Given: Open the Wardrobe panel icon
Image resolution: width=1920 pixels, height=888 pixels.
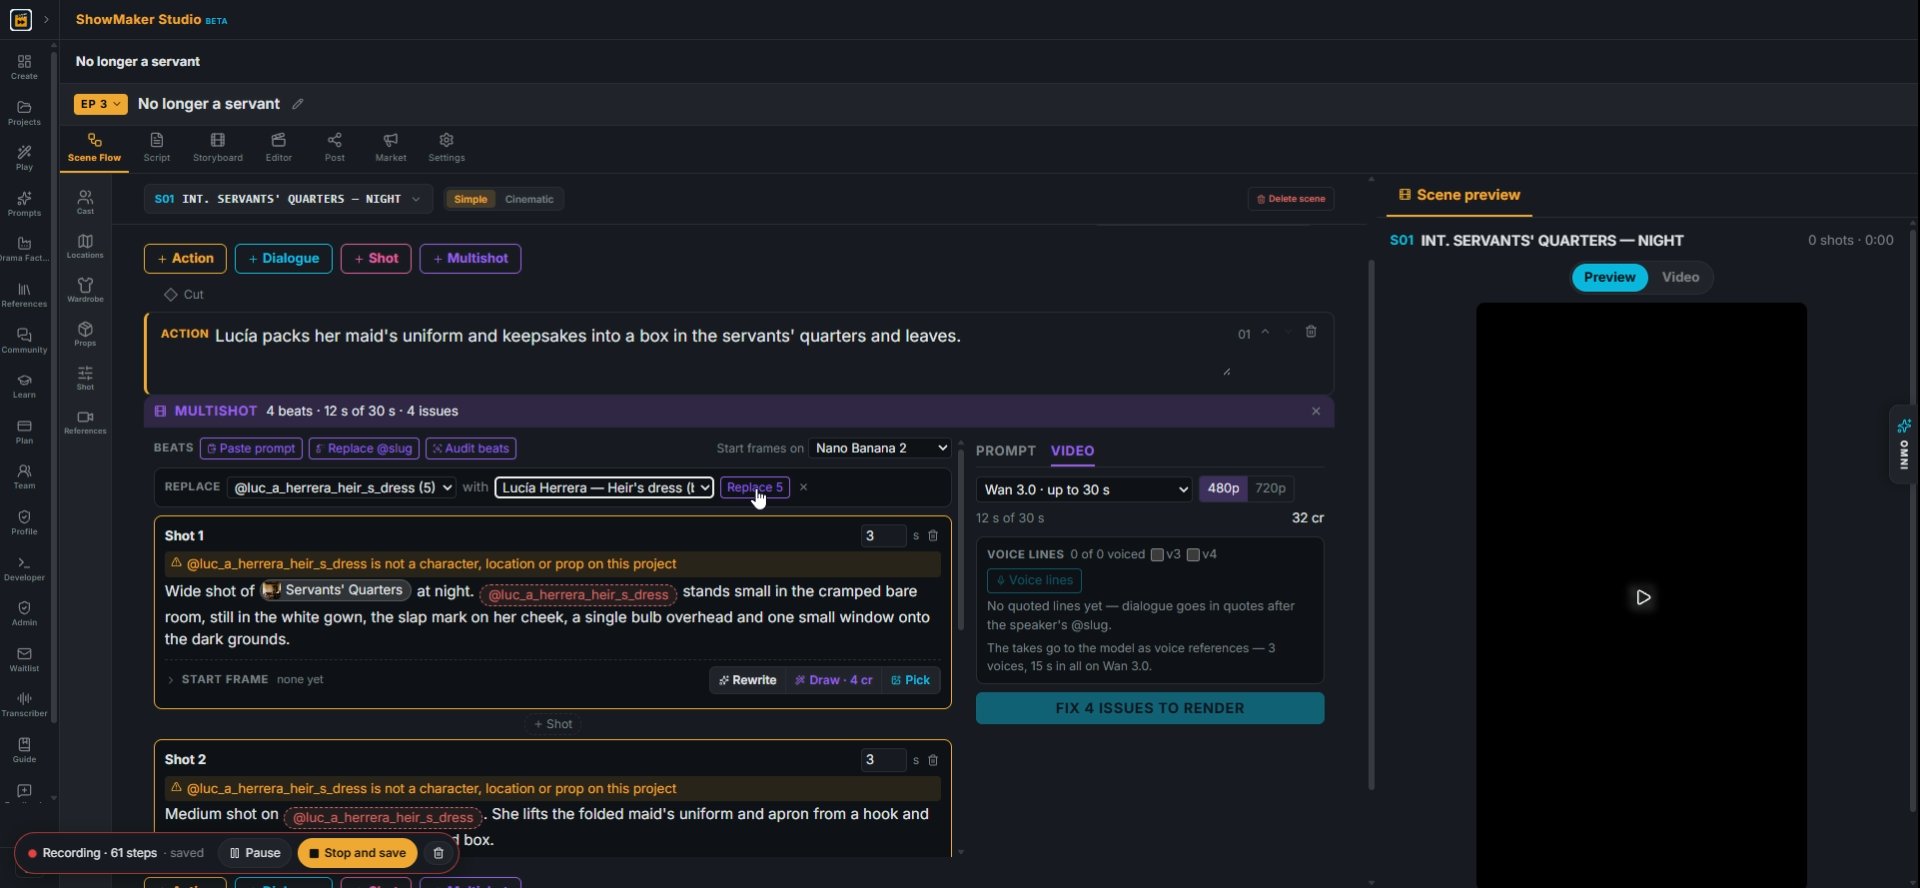Looking at the screenshot, I should click(x=85, y=289).
